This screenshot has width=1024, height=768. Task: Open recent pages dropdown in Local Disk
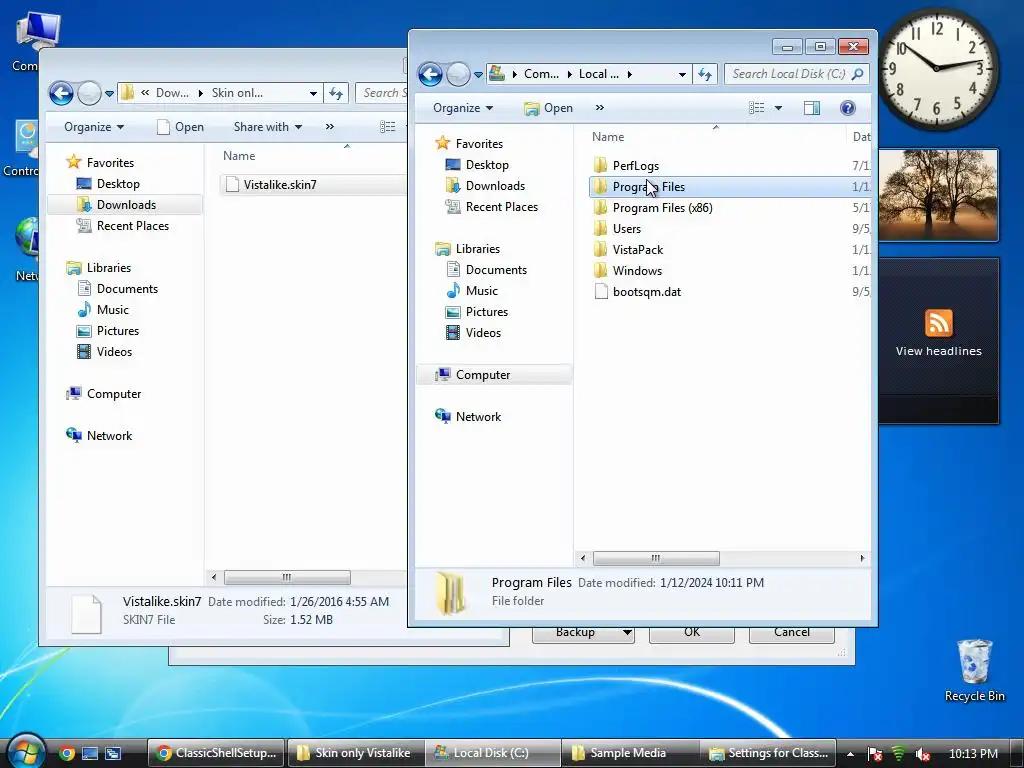(x=478, y=75)
